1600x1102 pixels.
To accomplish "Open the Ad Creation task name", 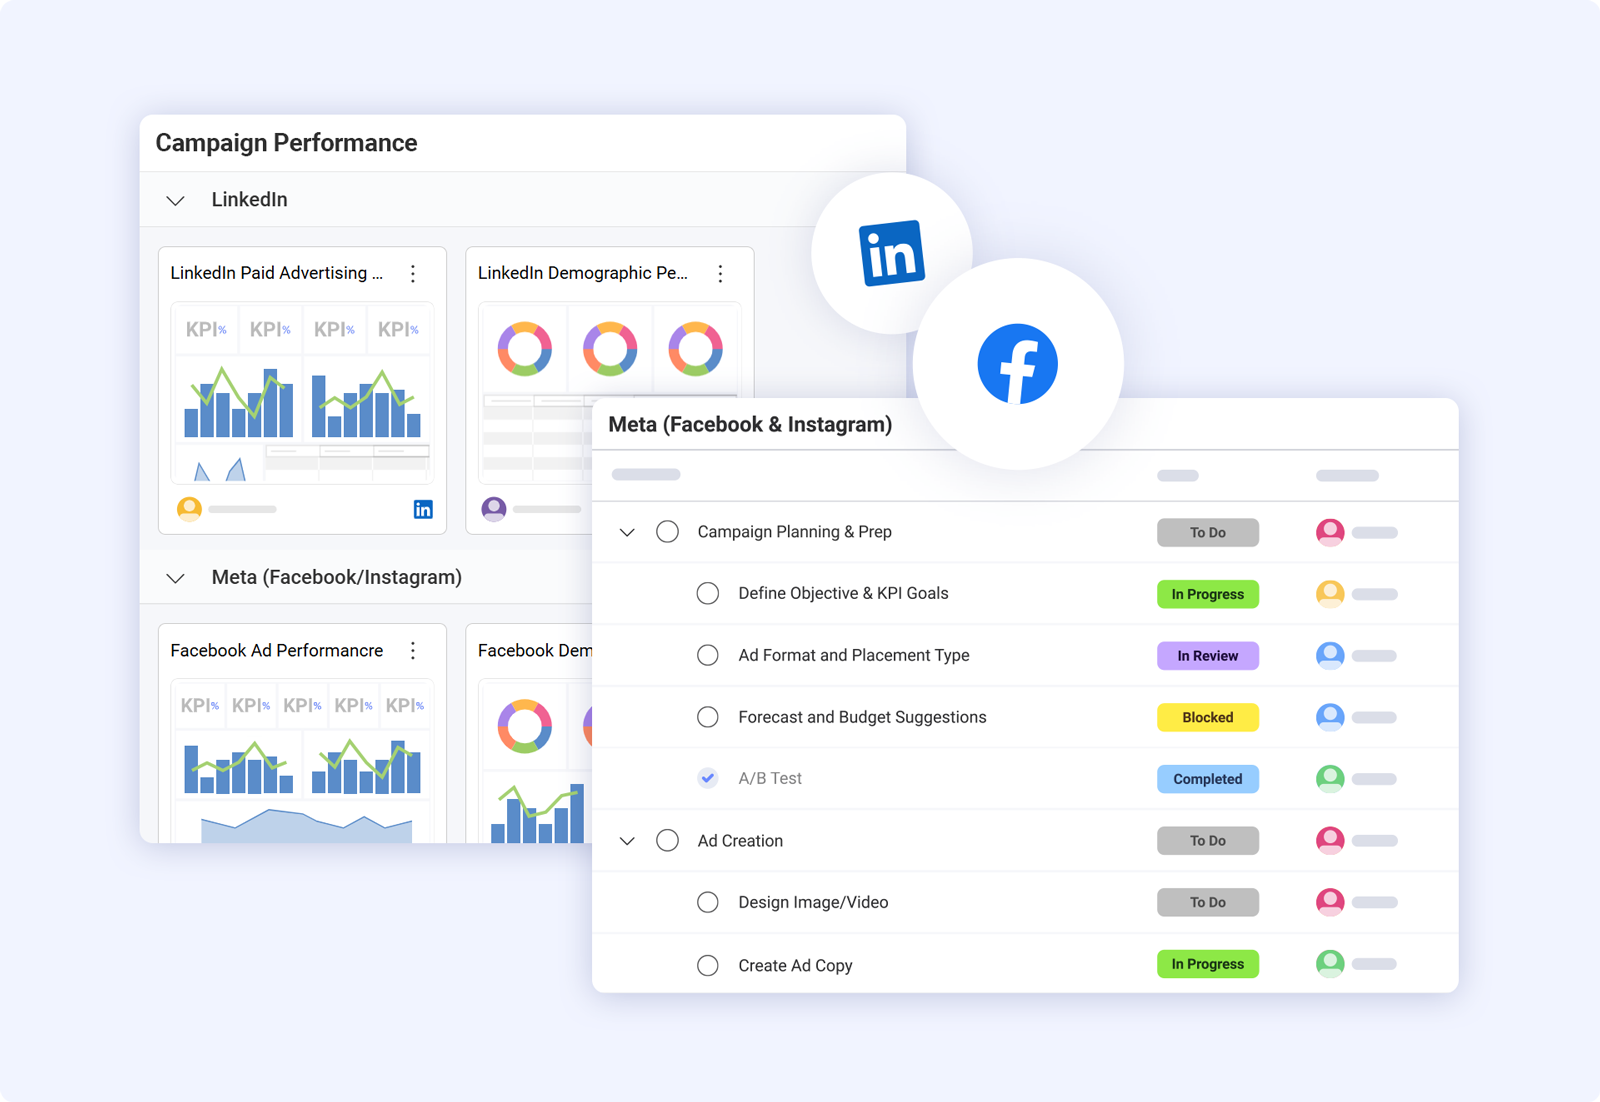I will tap(740, 841).
